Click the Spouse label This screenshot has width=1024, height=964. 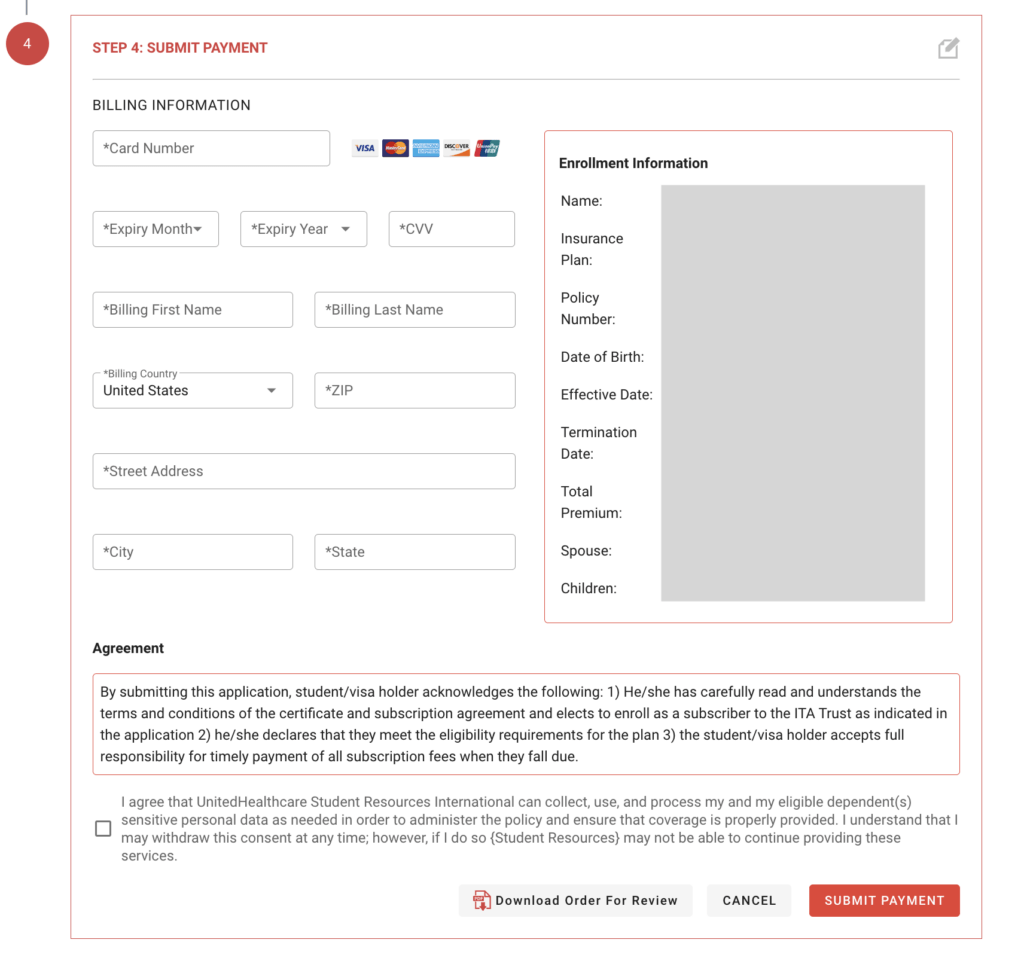(x=586, y=551)
